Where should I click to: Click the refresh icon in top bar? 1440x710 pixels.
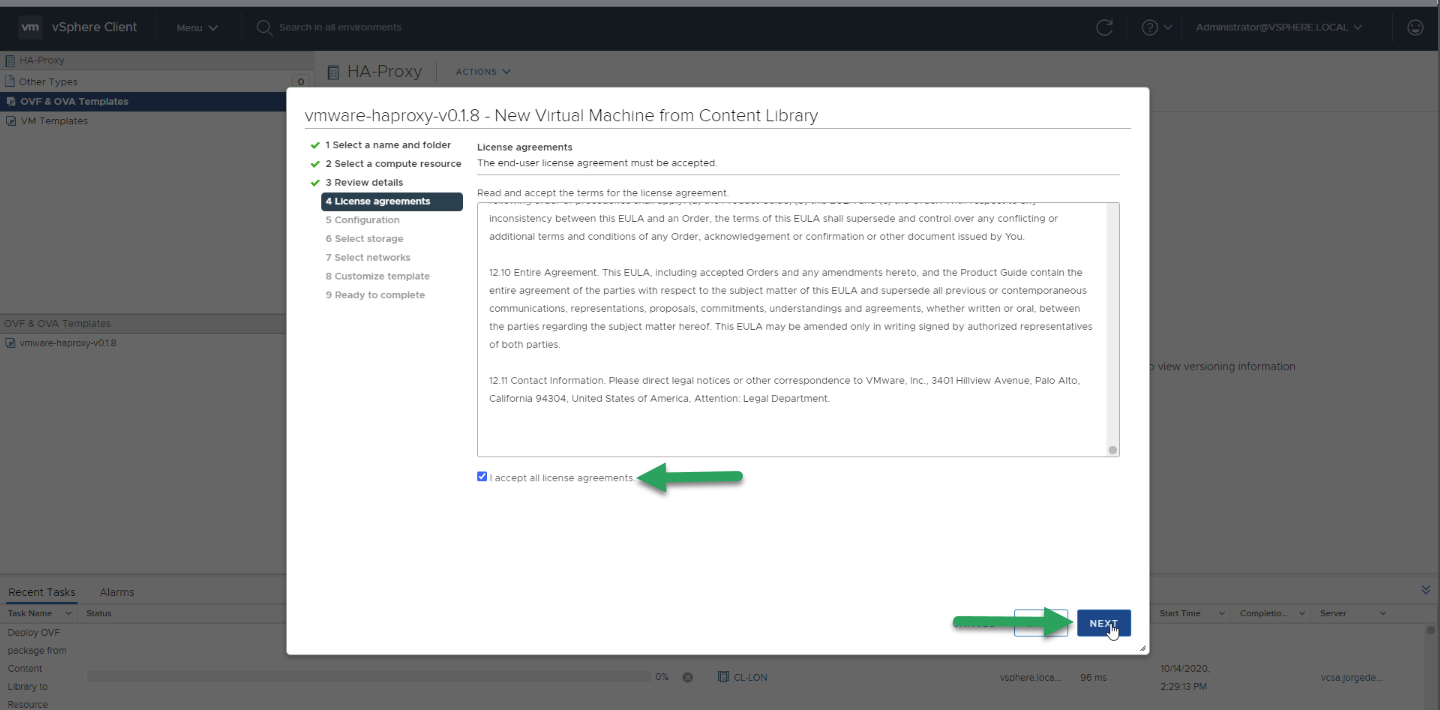coord(1105,28)
